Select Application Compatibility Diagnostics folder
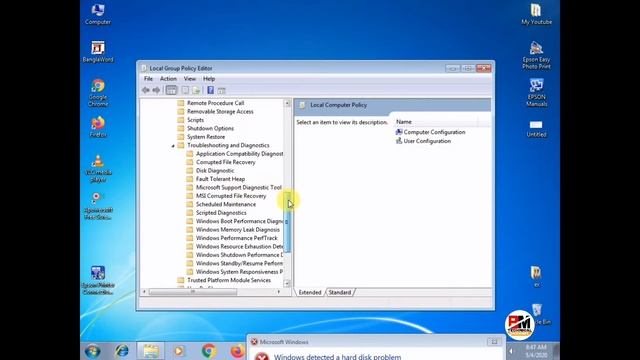The height and width of the screenshot is (360, 640). 239,154
